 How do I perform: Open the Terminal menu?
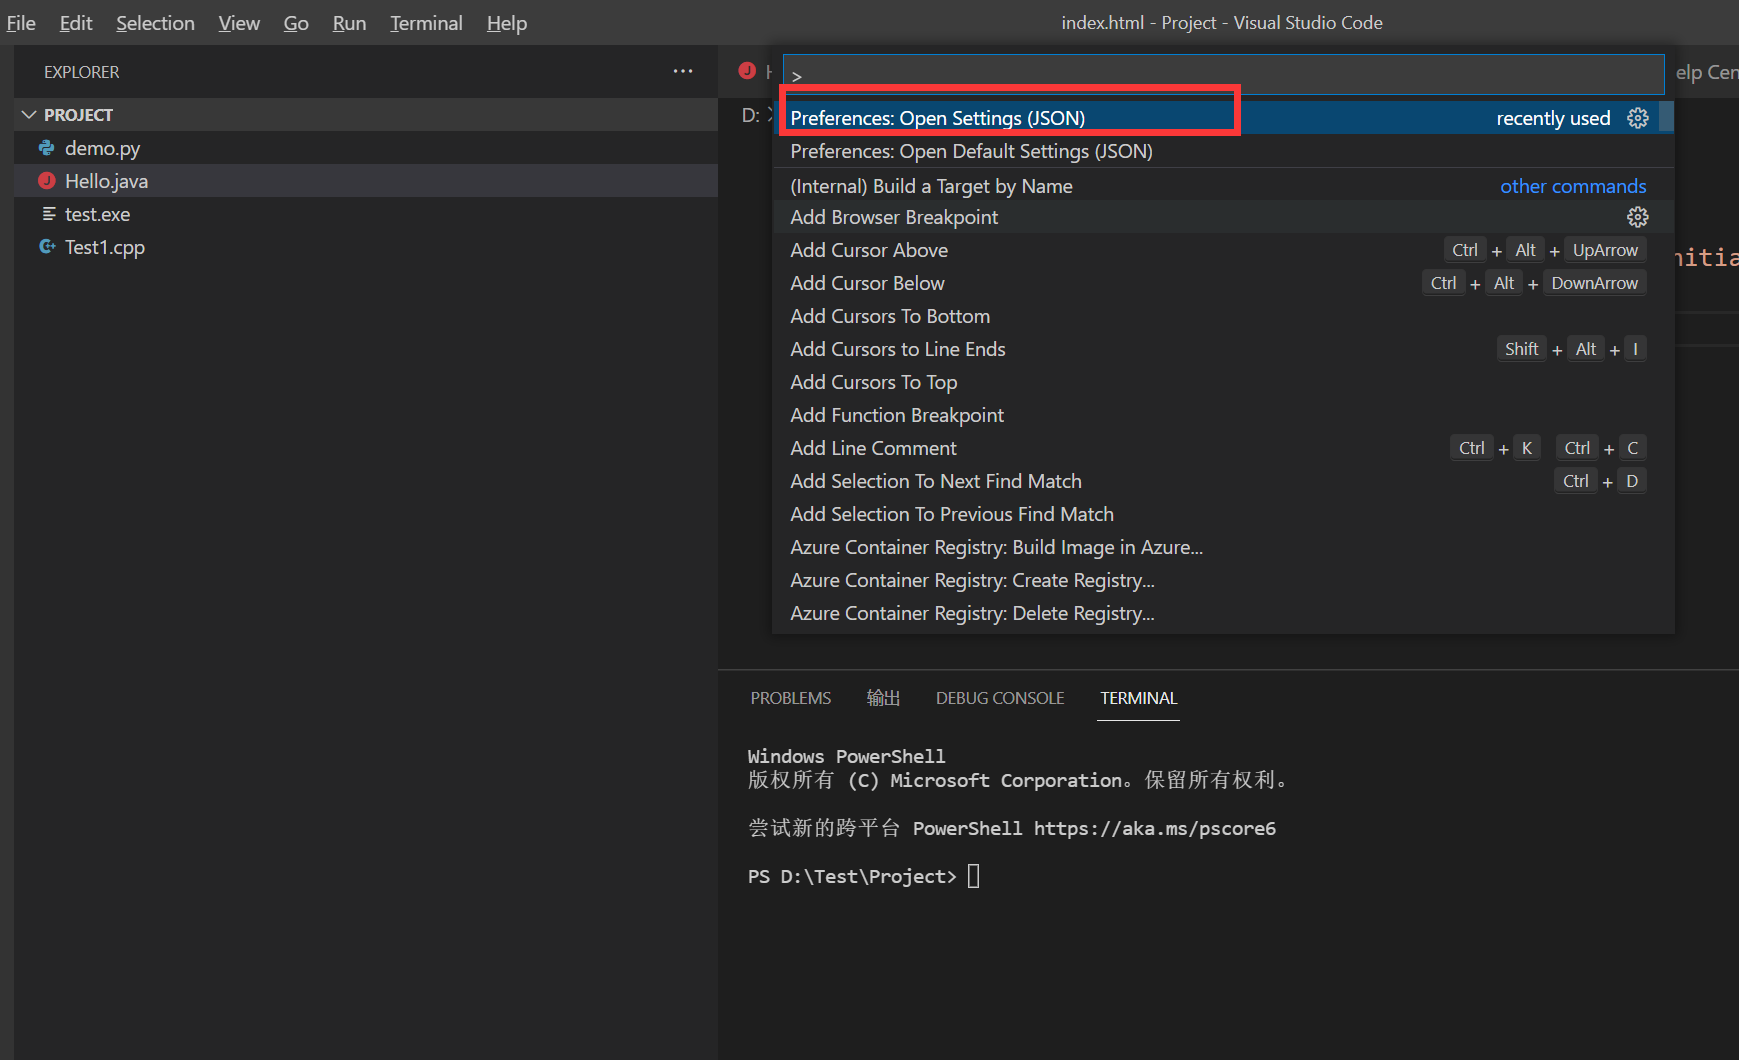pyautogui.click(x=426, y=23)
